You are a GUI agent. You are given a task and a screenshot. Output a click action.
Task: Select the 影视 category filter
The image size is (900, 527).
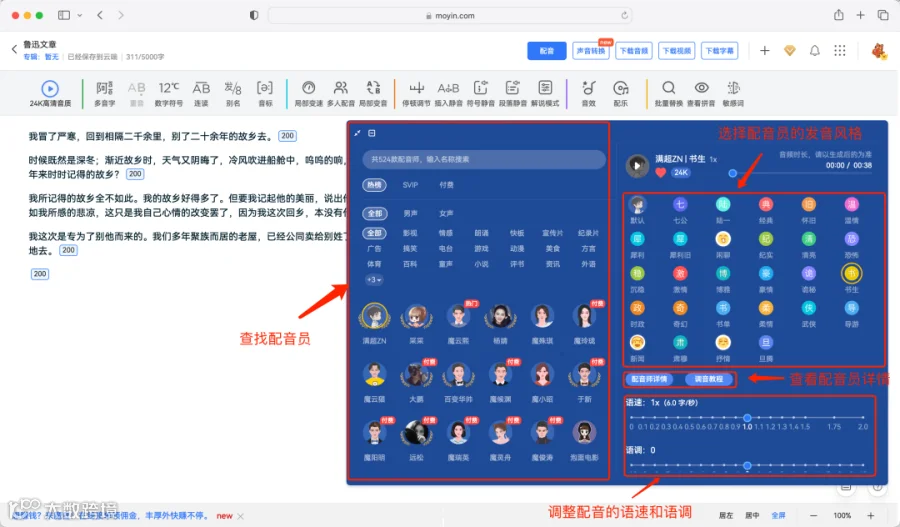click(410, 233)
